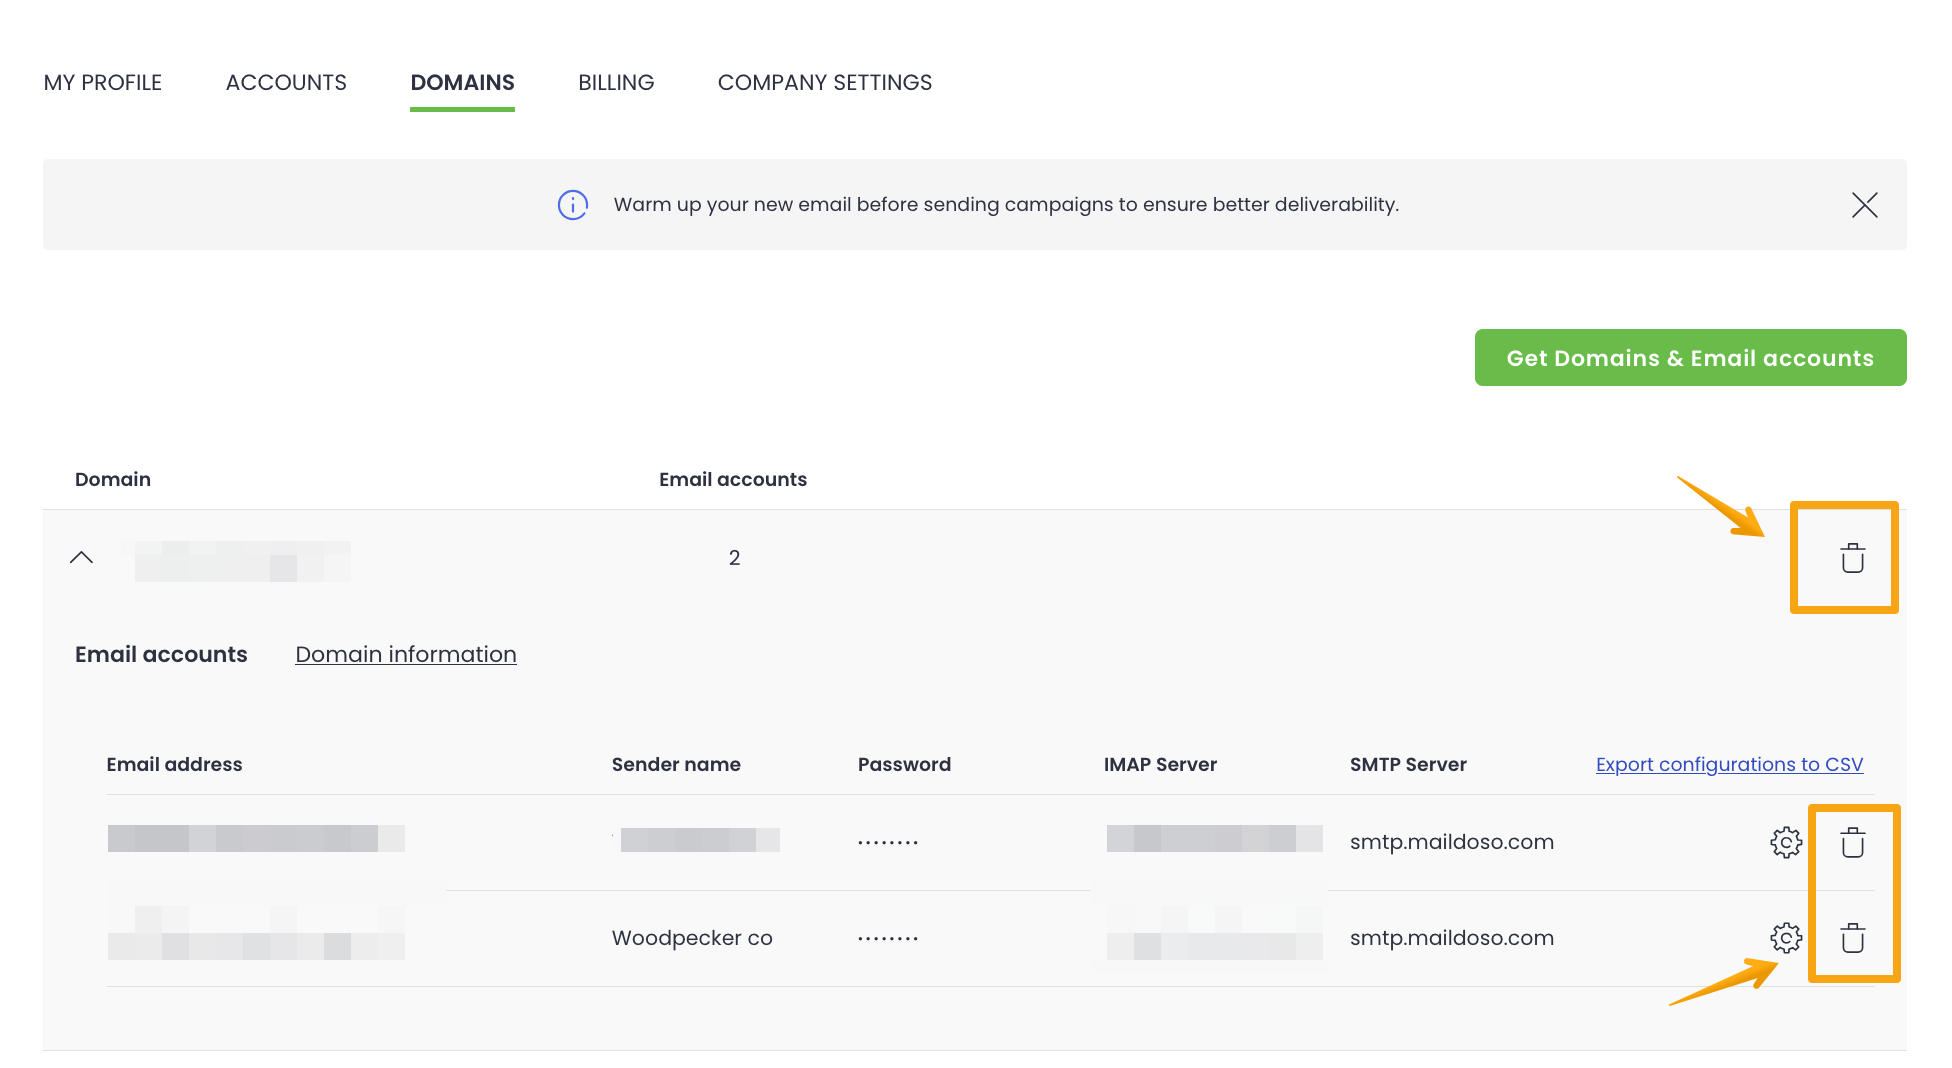1952x1068 pixels.
Task: Click SMTP server value in first account row
Action: coord(1451,842)
